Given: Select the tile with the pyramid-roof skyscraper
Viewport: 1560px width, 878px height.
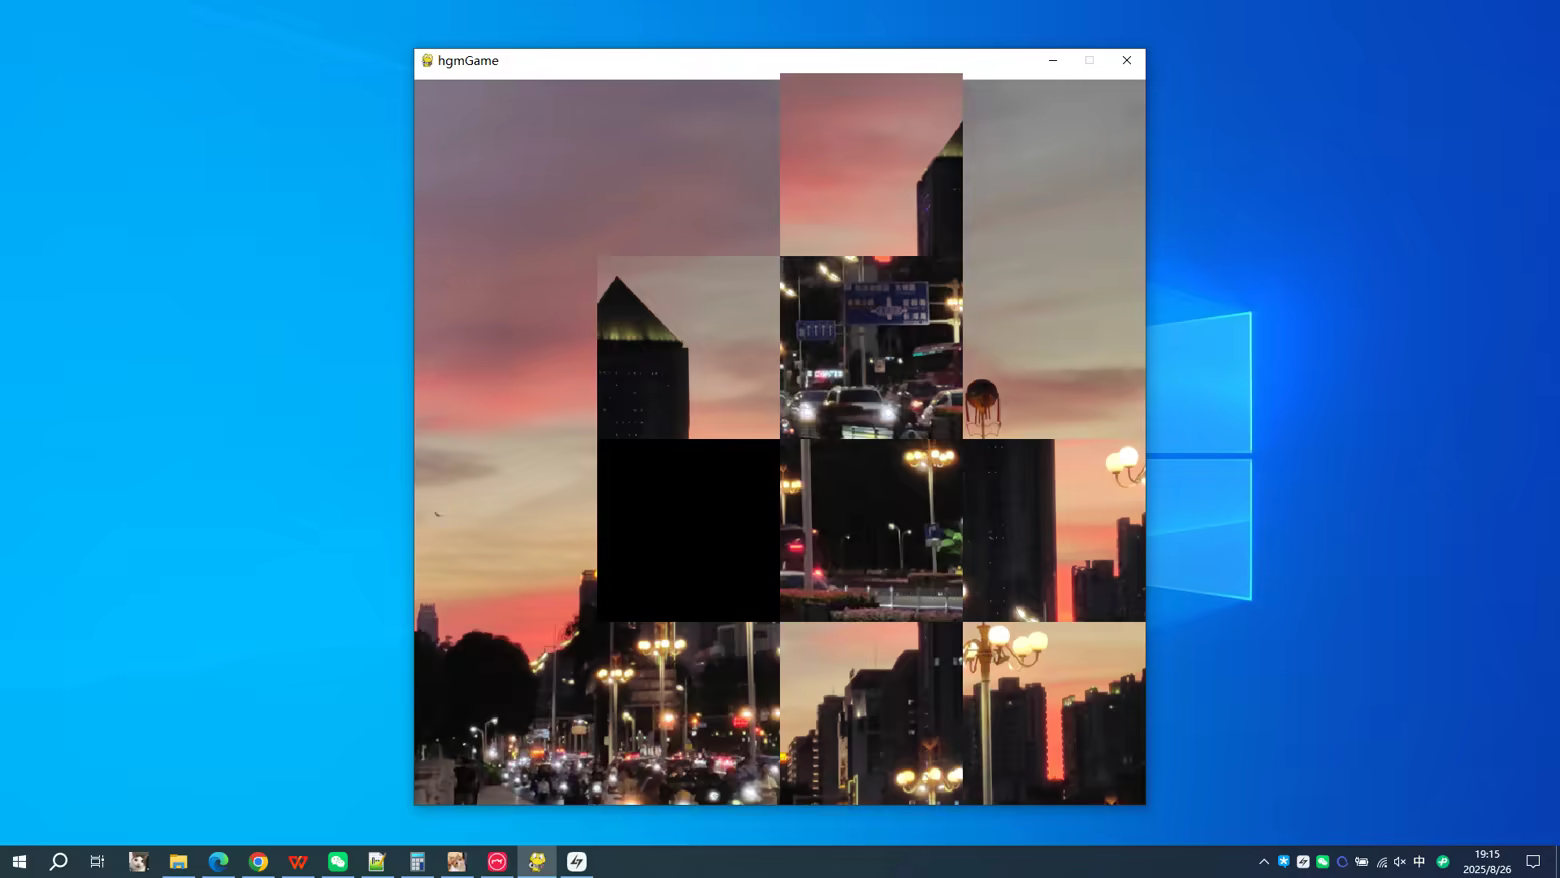Looking at the screenshot, I should point(688,347).
